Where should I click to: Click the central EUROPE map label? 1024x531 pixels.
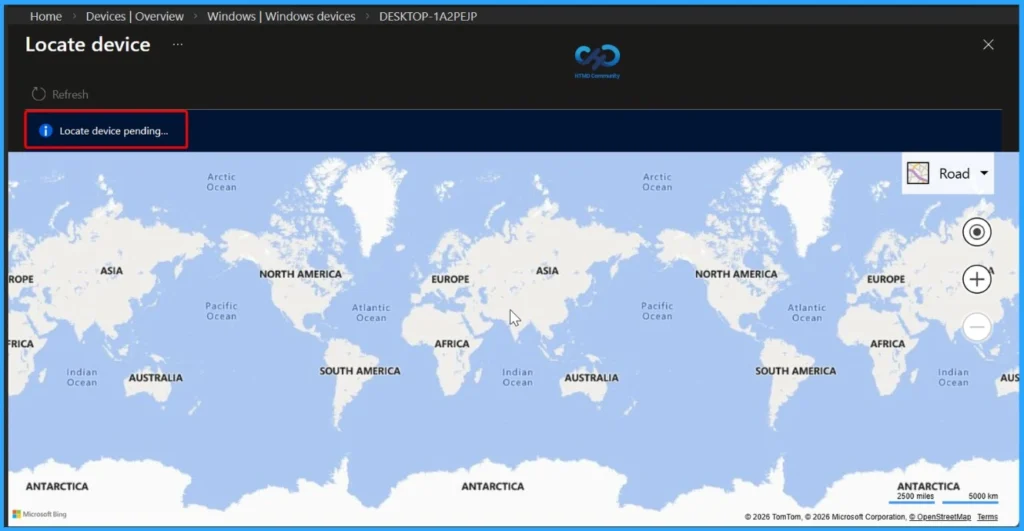(x=450, y=279)
